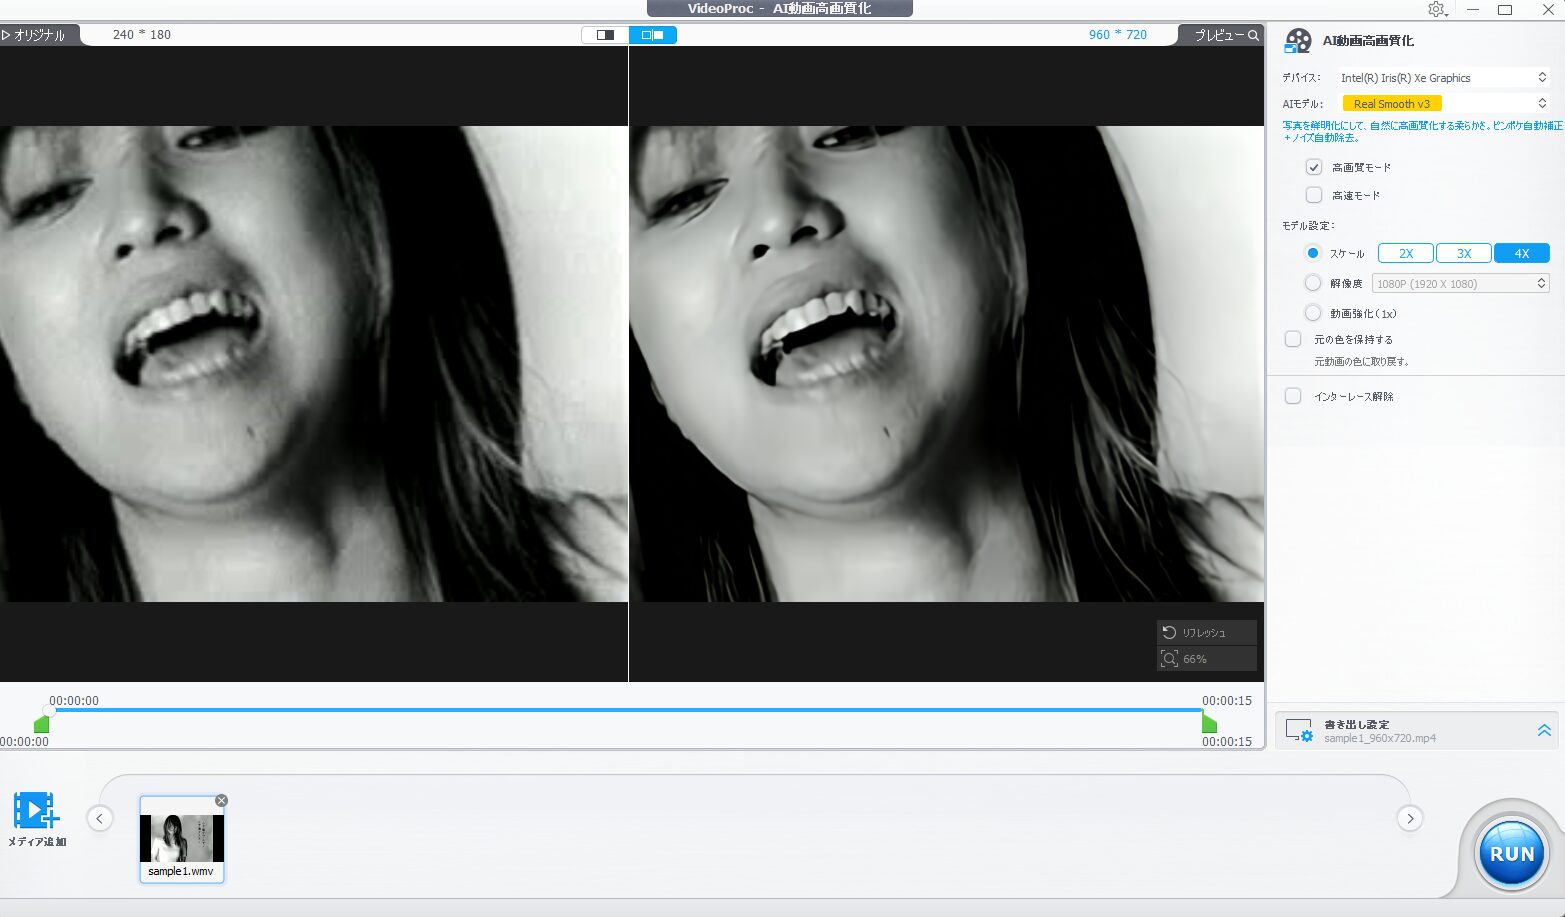Select the resolution radio button
This screenshot has height=917, width=1565.
tap(1313, 283)
